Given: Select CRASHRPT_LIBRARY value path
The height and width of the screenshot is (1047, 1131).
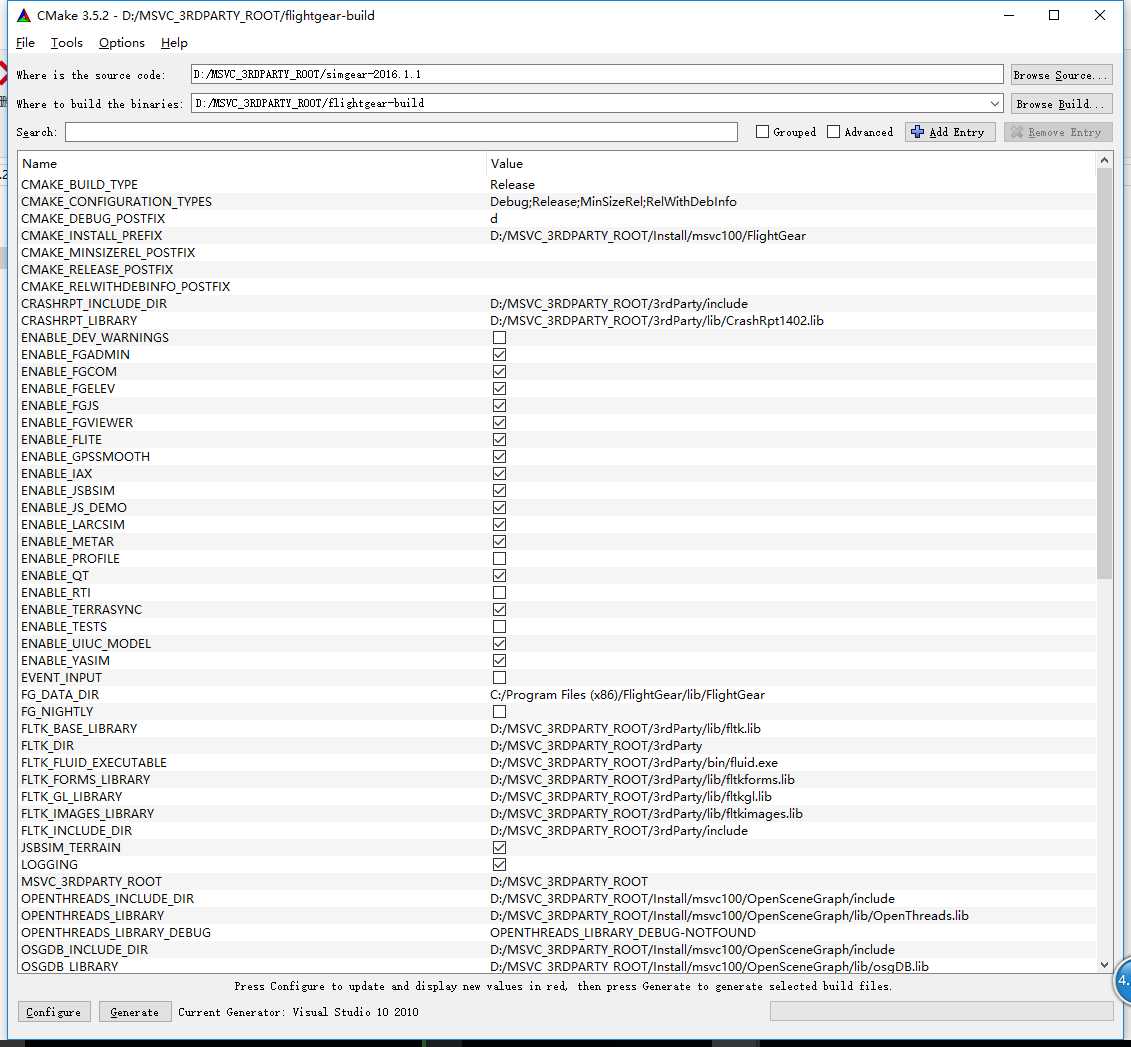Looking at the screenshot, I should tap(656, 321).
